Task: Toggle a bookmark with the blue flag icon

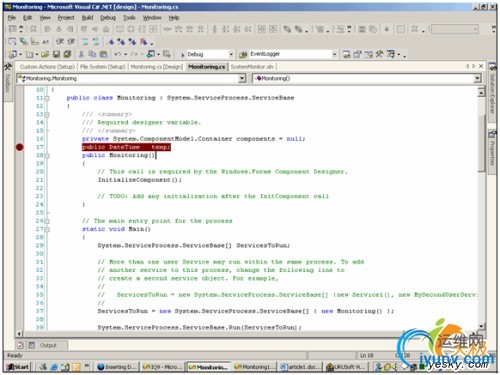Action: pyautogui.click(x=110, y=42)
